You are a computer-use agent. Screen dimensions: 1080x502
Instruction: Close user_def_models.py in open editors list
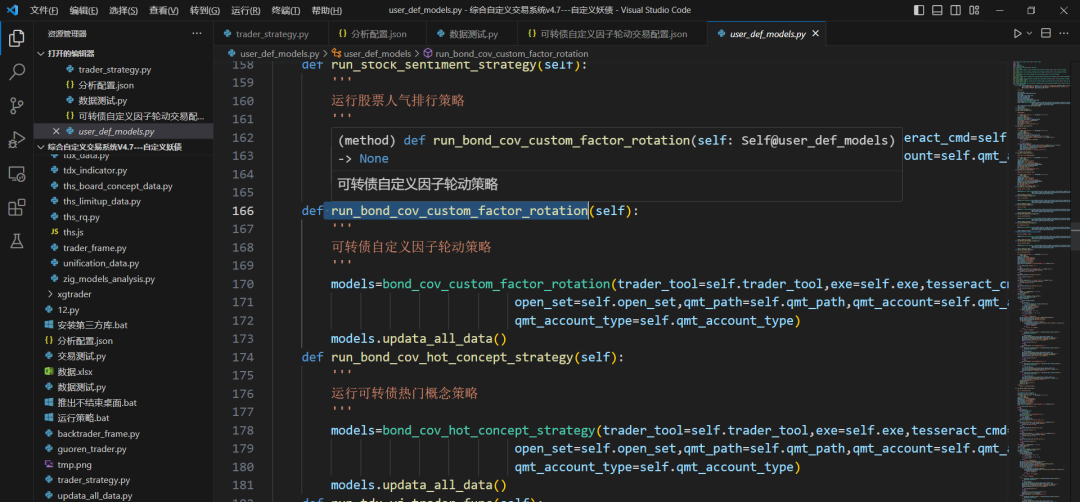[x=56, y=131]
